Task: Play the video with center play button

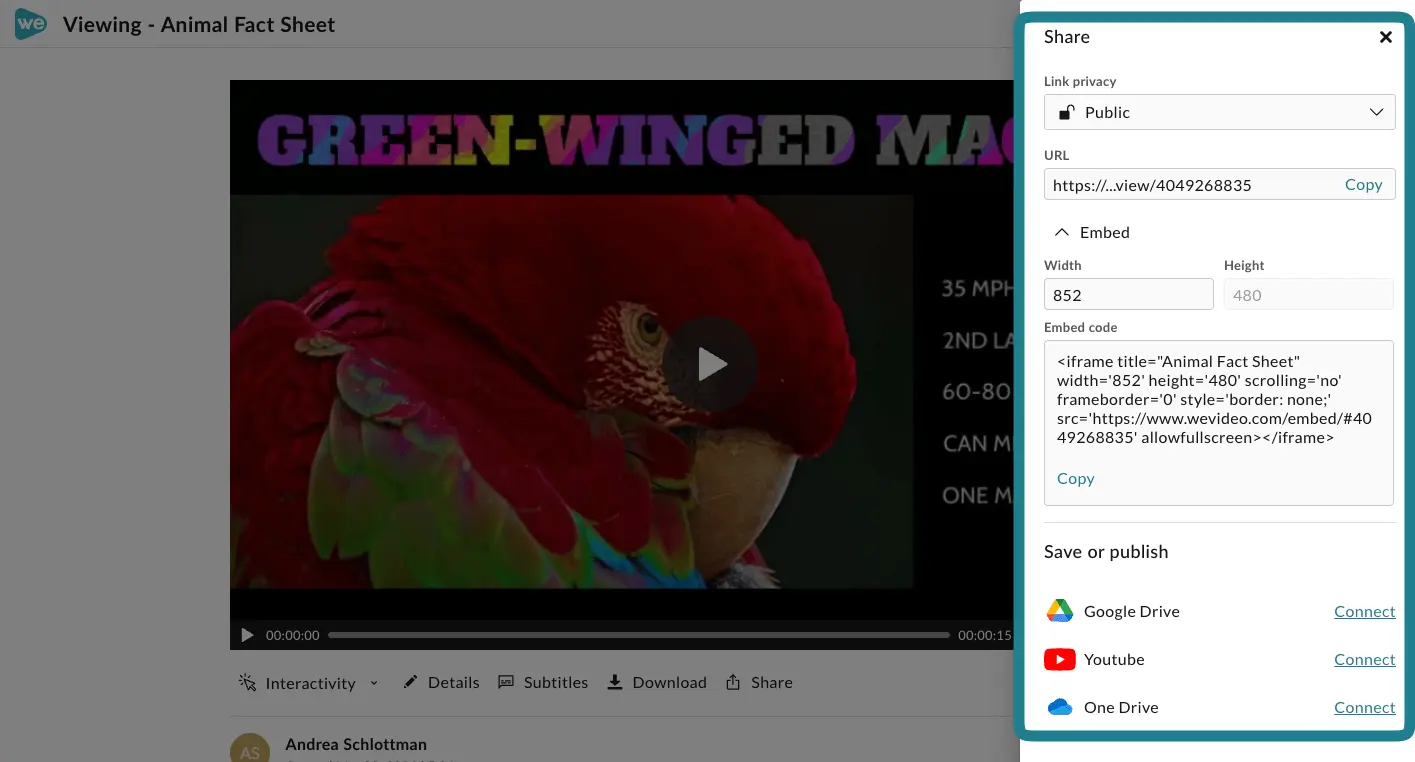Action: click(710, 364)
